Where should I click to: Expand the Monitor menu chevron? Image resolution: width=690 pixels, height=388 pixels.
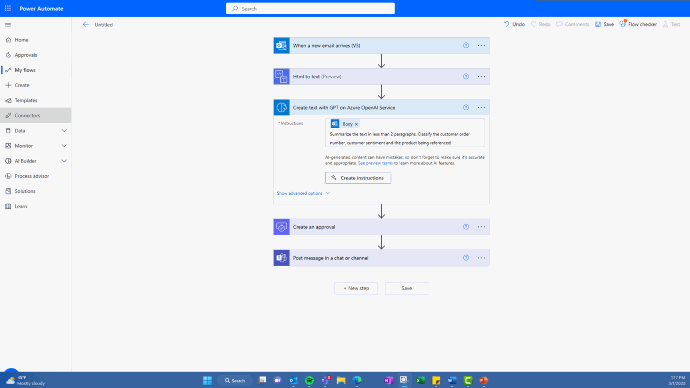[x=64, y=146]
